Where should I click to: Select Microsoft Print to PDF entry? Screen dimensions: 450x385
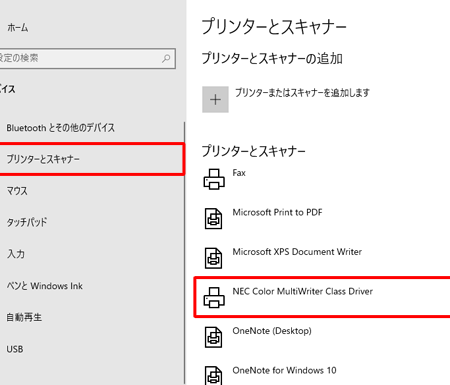pos(277,212)
